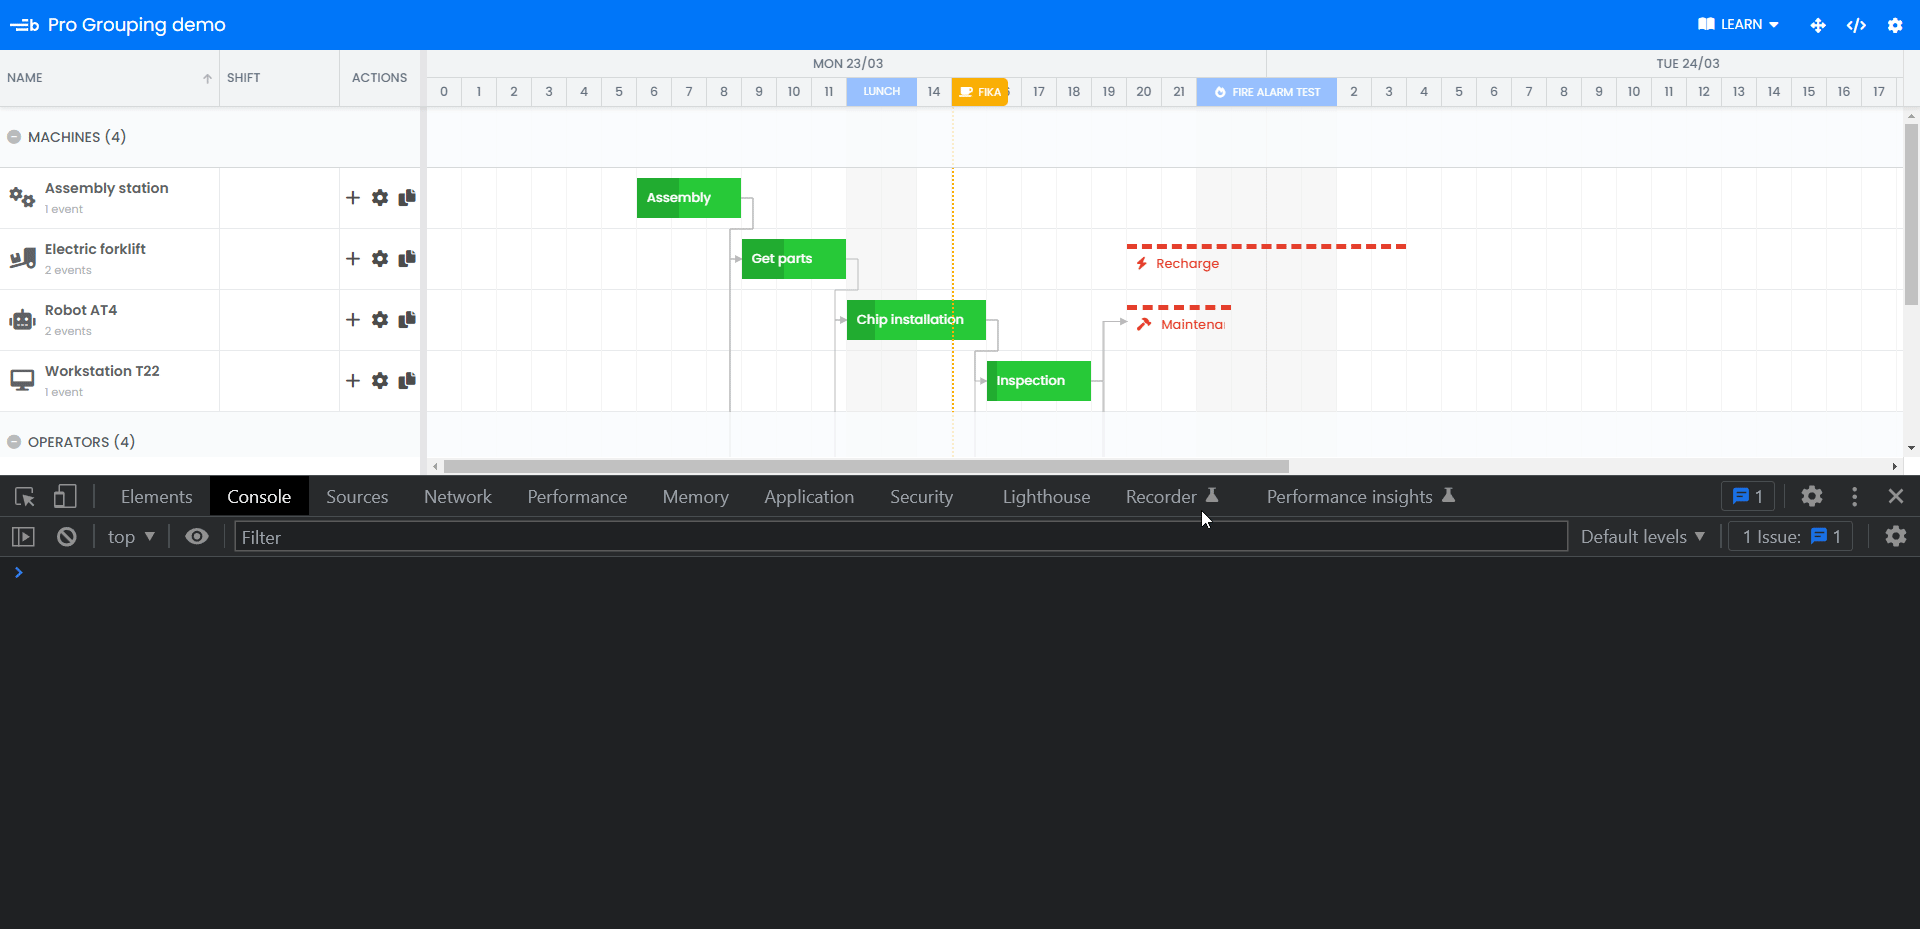
Task: Activate drawer panel icon next to console controls
Action: [23, 536]
